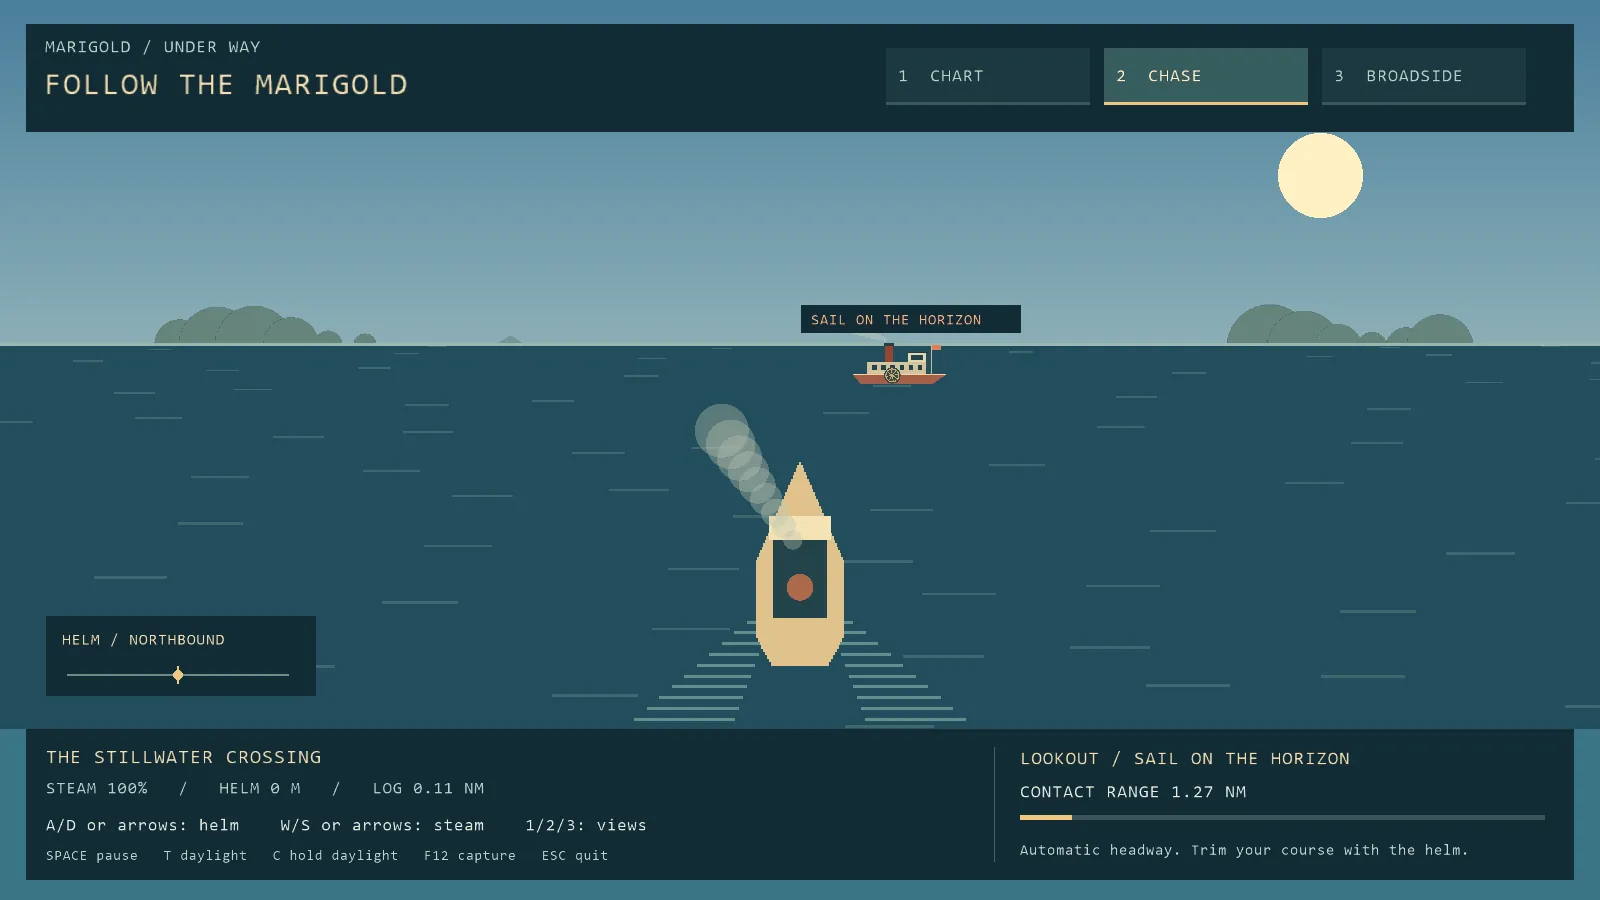Click the 'T daylight' hint
Screen dimensions: 1600x900
pyautogui.click(x=205, y=855)
